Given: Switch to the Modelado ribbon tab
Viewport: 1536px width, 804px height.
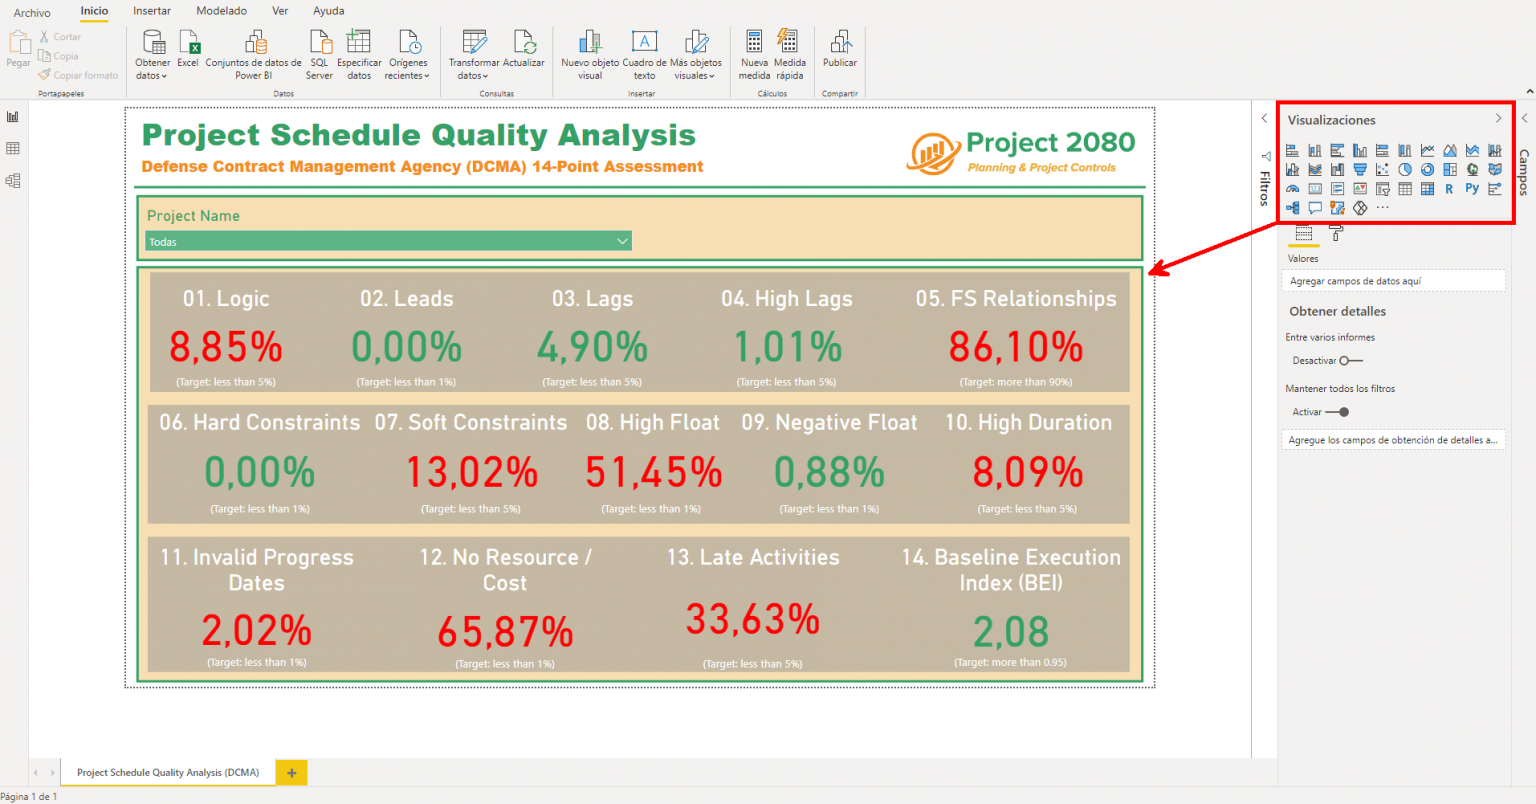Looking at the screenshot, I should (x=221, y=11).
